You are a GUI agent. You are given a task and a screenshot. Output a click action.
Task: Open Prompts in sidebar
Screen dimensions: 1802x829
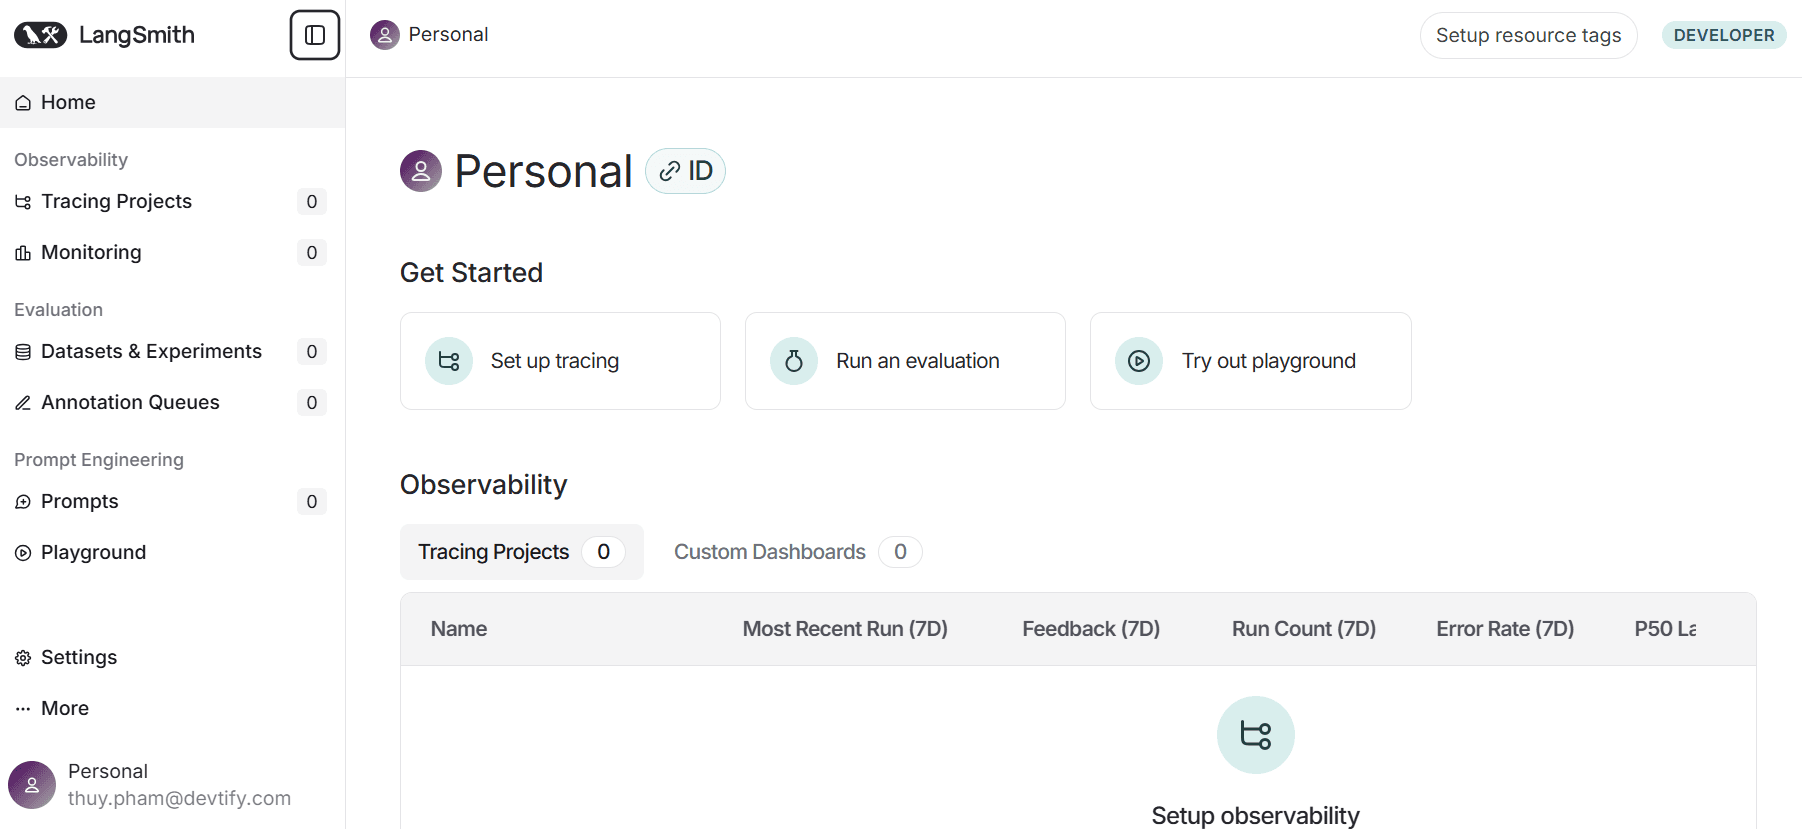(x=79, y=501)
